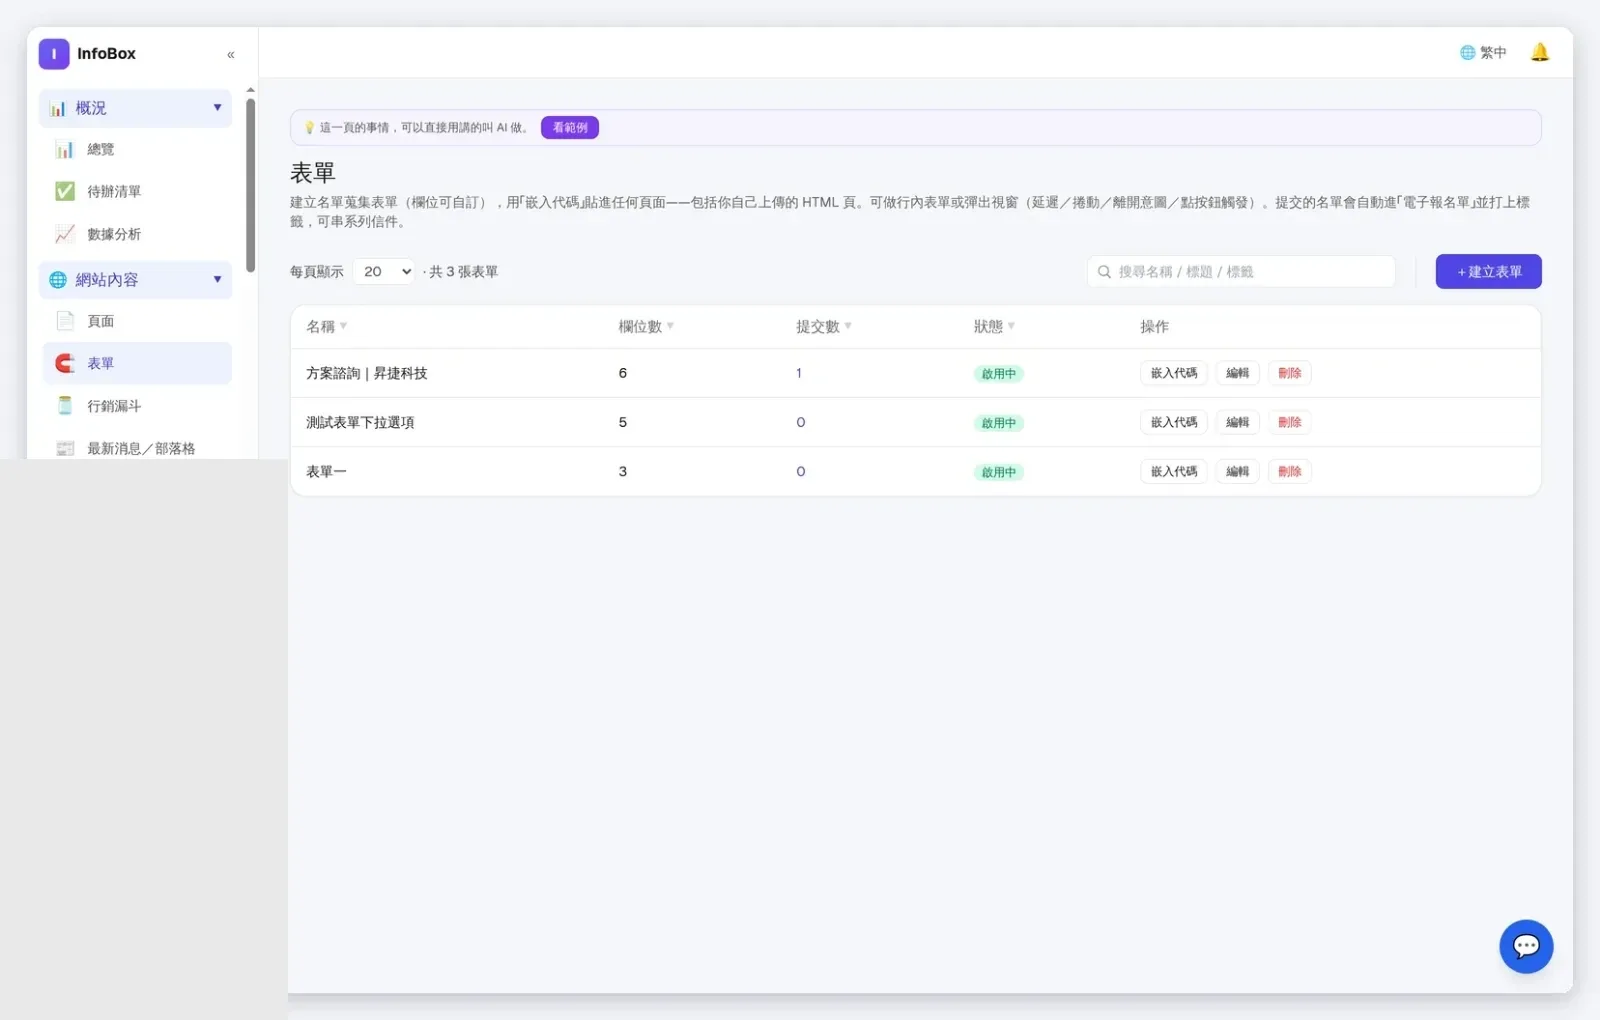Screen dimensions: 1600x1020
Task: Click 啟用中 status of 方案諮詢｜昇捷科技
Action: [999, 374]
